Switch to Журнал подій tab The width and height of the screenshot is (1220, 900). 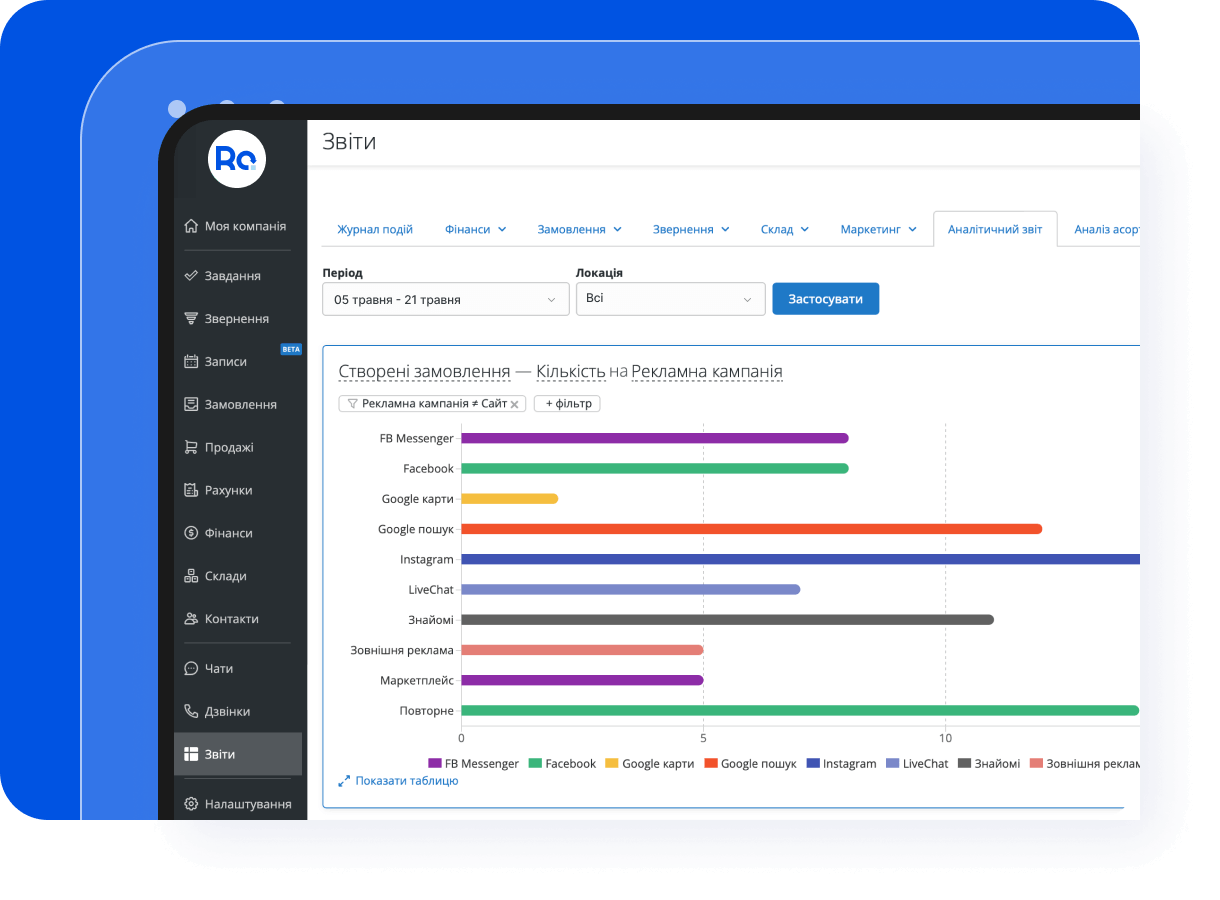375,229
